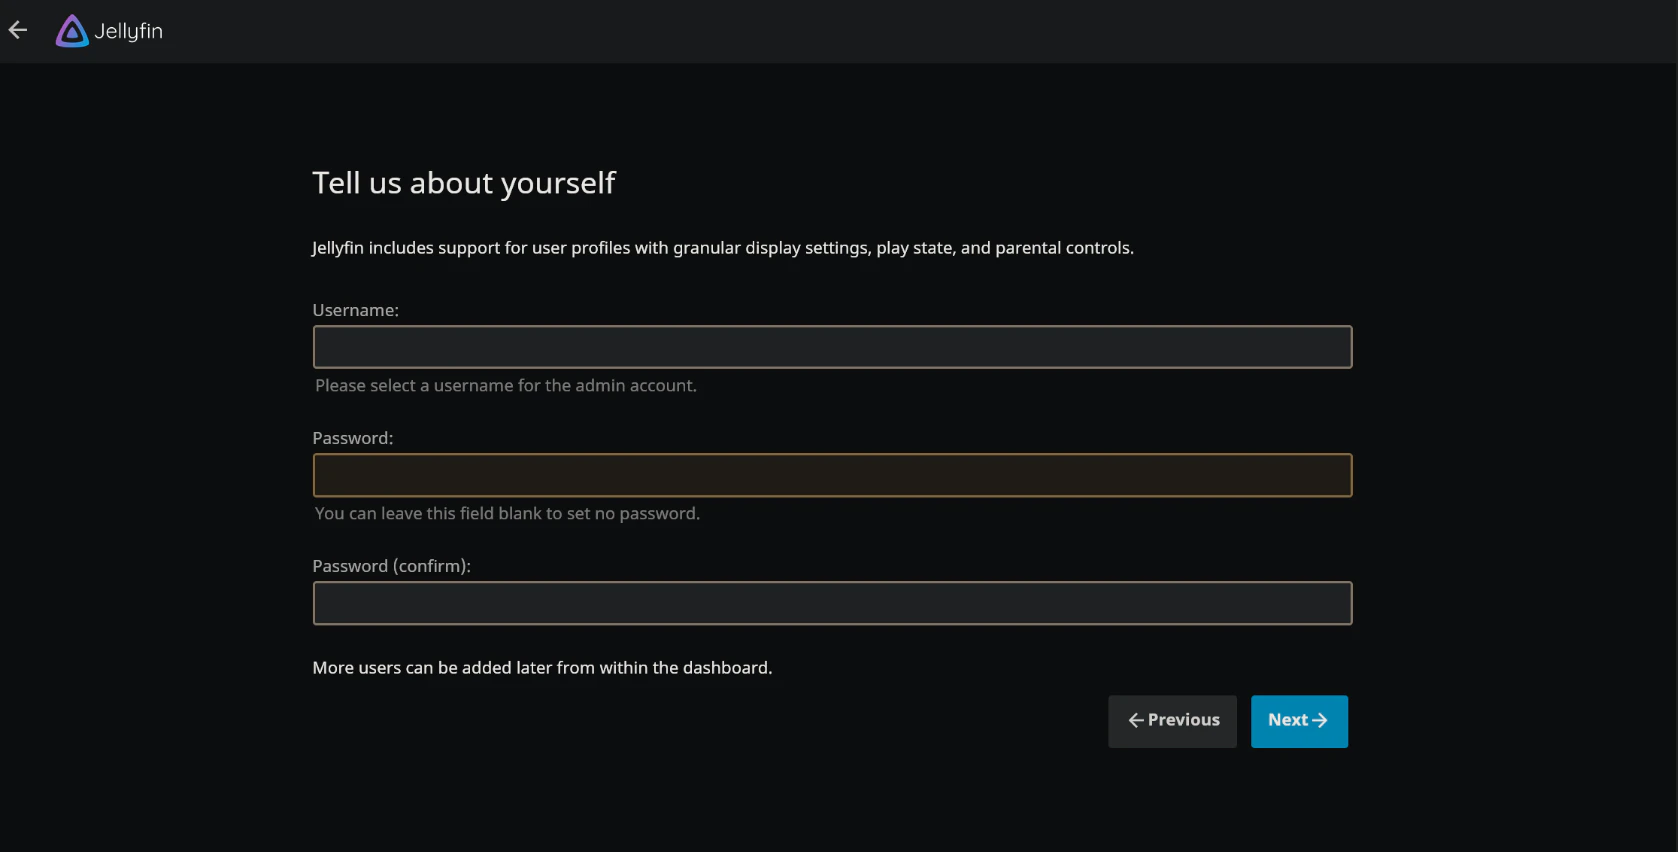The height and width of the screenshot is (852, 1678).
Task: Select the "Tell us about yourself" heading
Action: pyautogui.click(x=464, y=183)
